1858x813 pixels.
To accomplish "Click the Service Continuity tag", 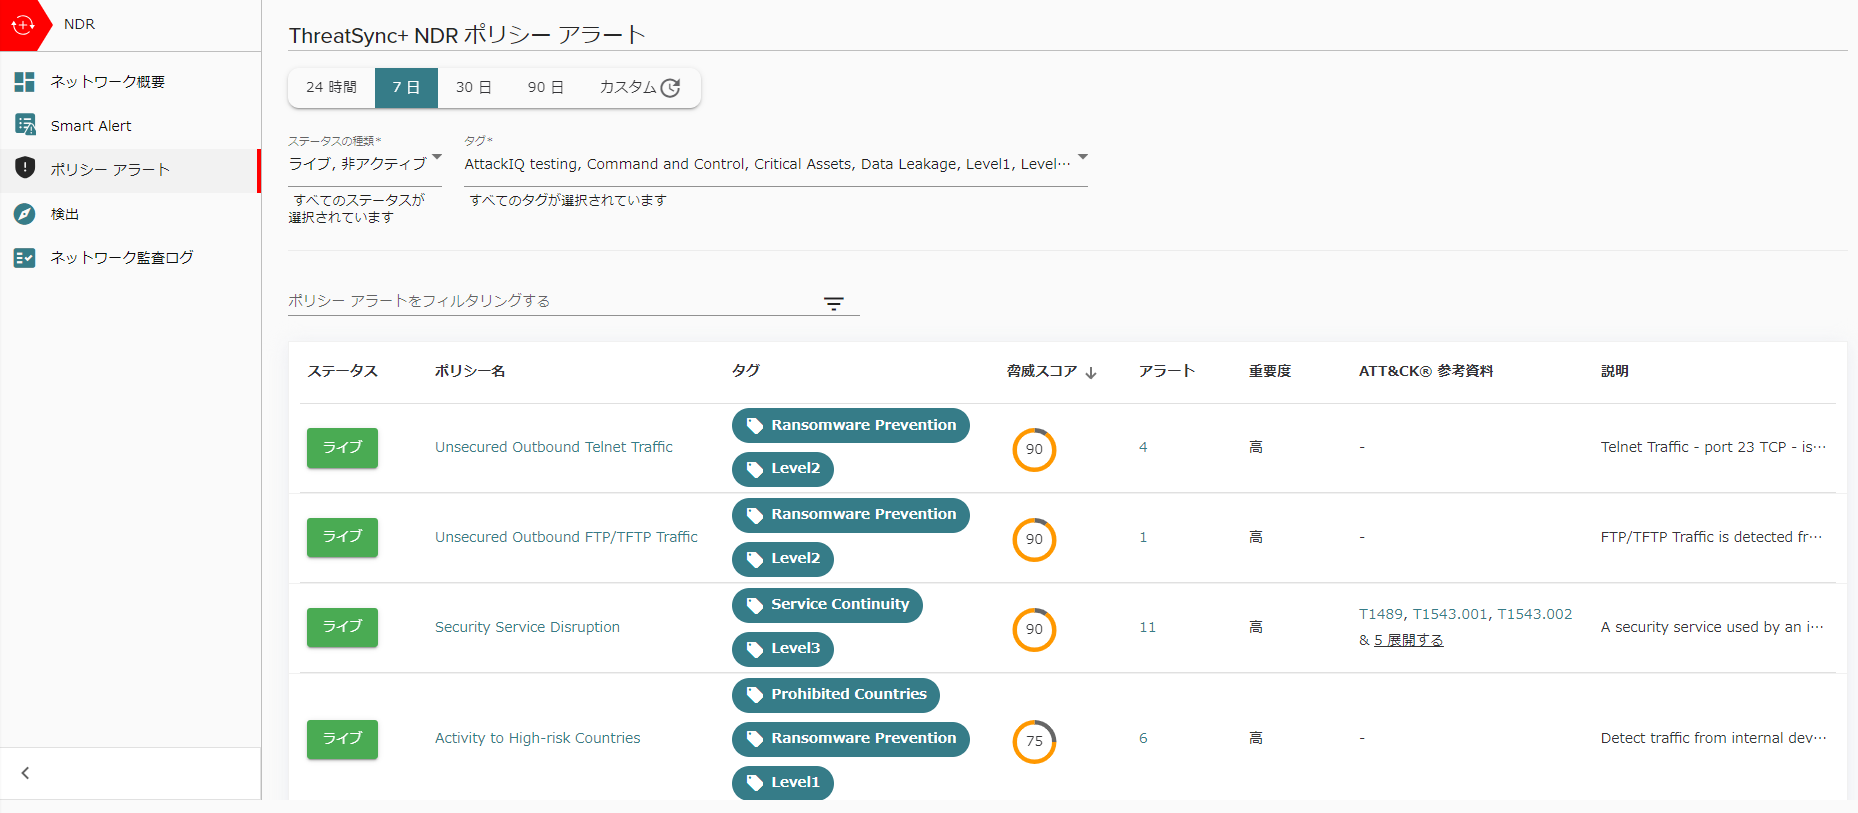I will 827,604.
